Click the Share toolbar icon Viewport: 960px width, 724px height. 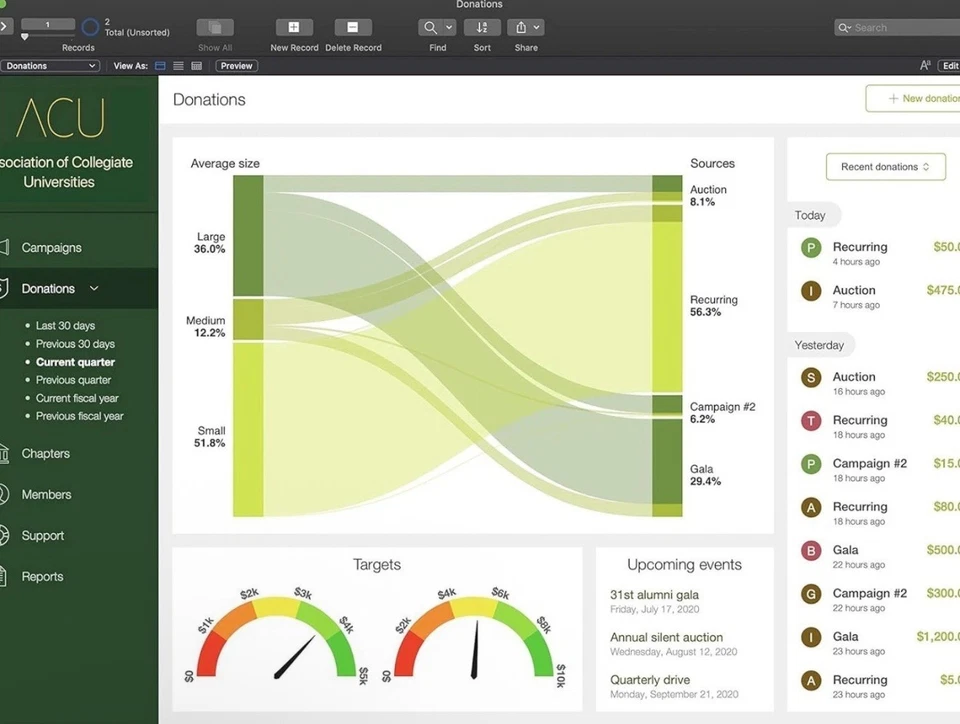[x=520, y=28]
